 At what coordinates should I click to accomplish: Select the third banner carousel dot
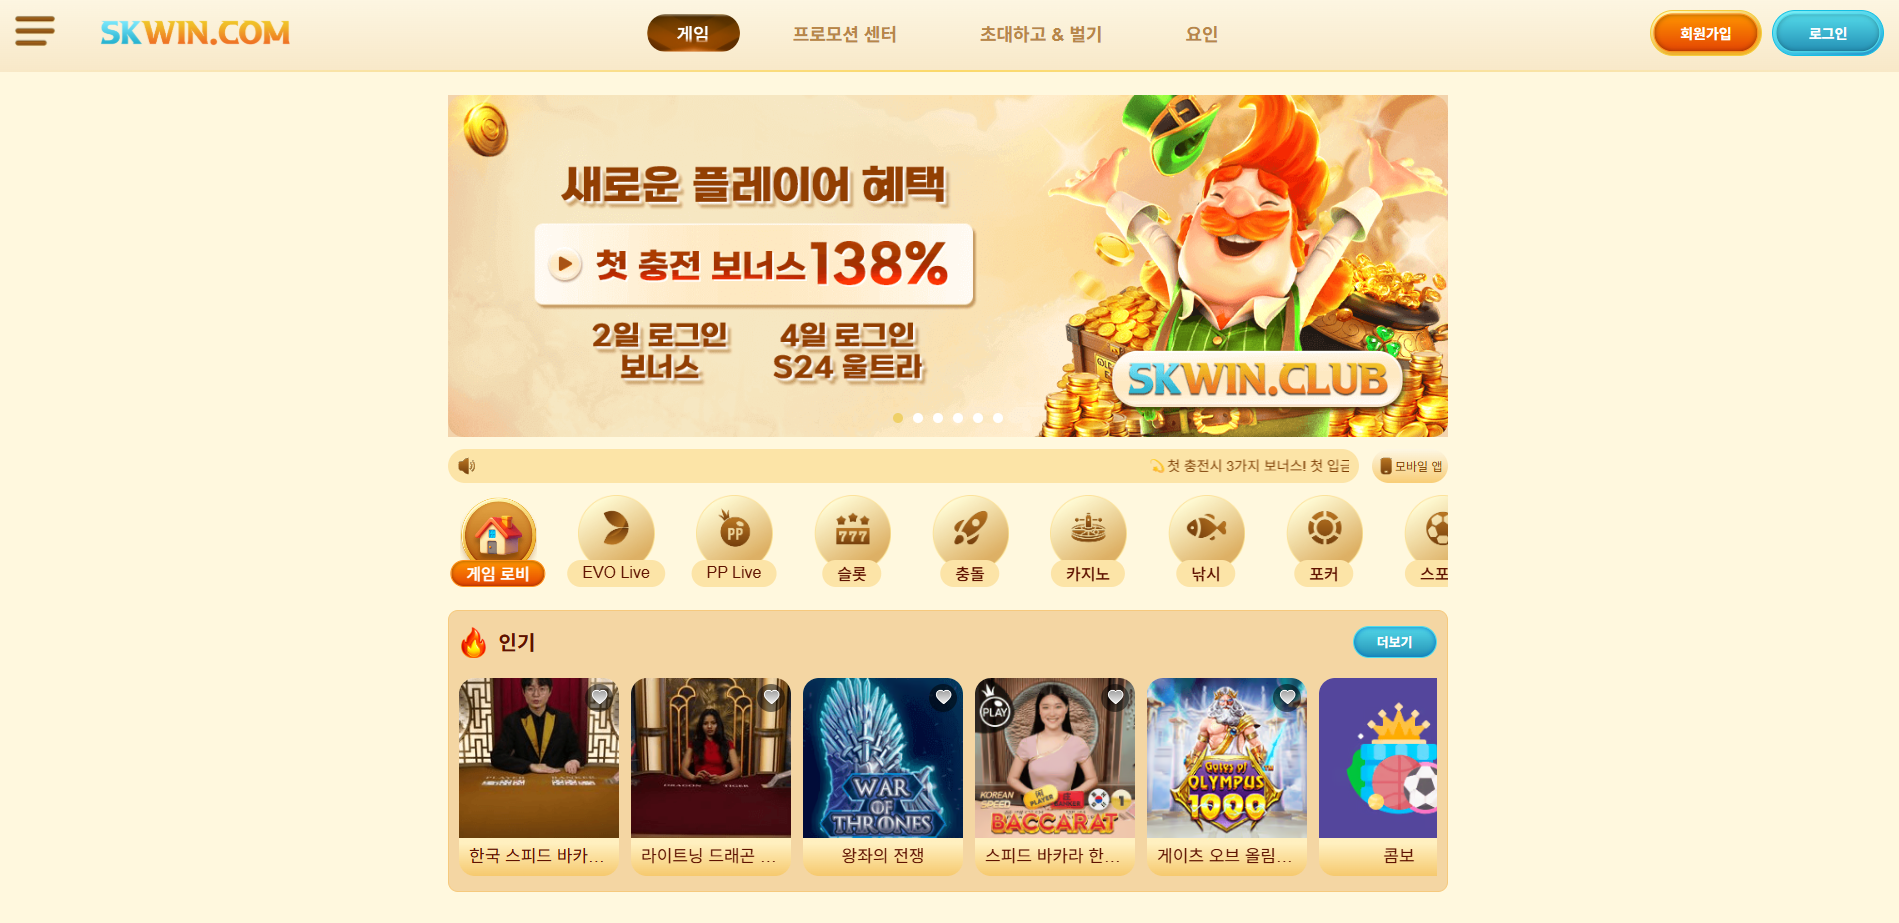click(938, 418)
